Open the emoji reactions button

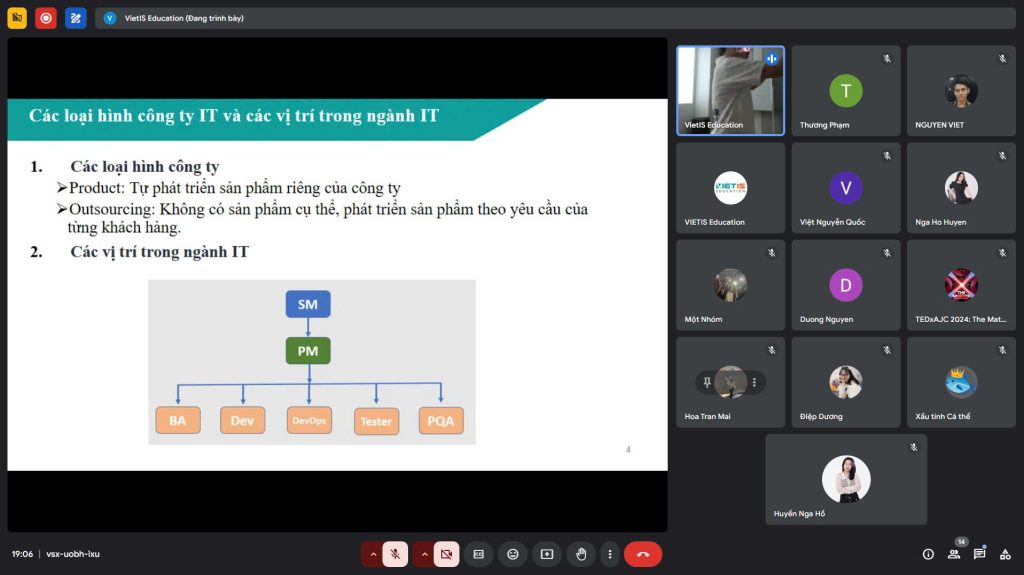[x=513, y=554]
